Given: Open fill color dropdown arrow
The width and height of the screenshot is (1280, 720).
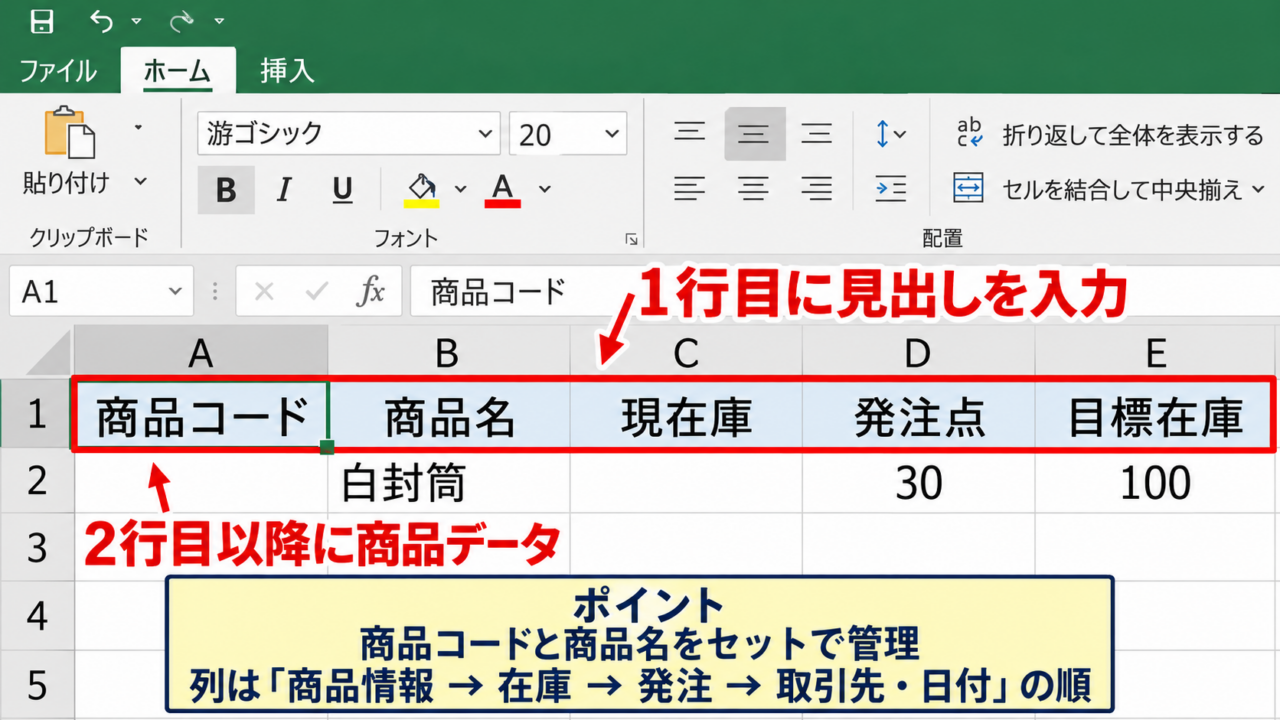Looking at the screenshot, I should [x=460, y=189].
